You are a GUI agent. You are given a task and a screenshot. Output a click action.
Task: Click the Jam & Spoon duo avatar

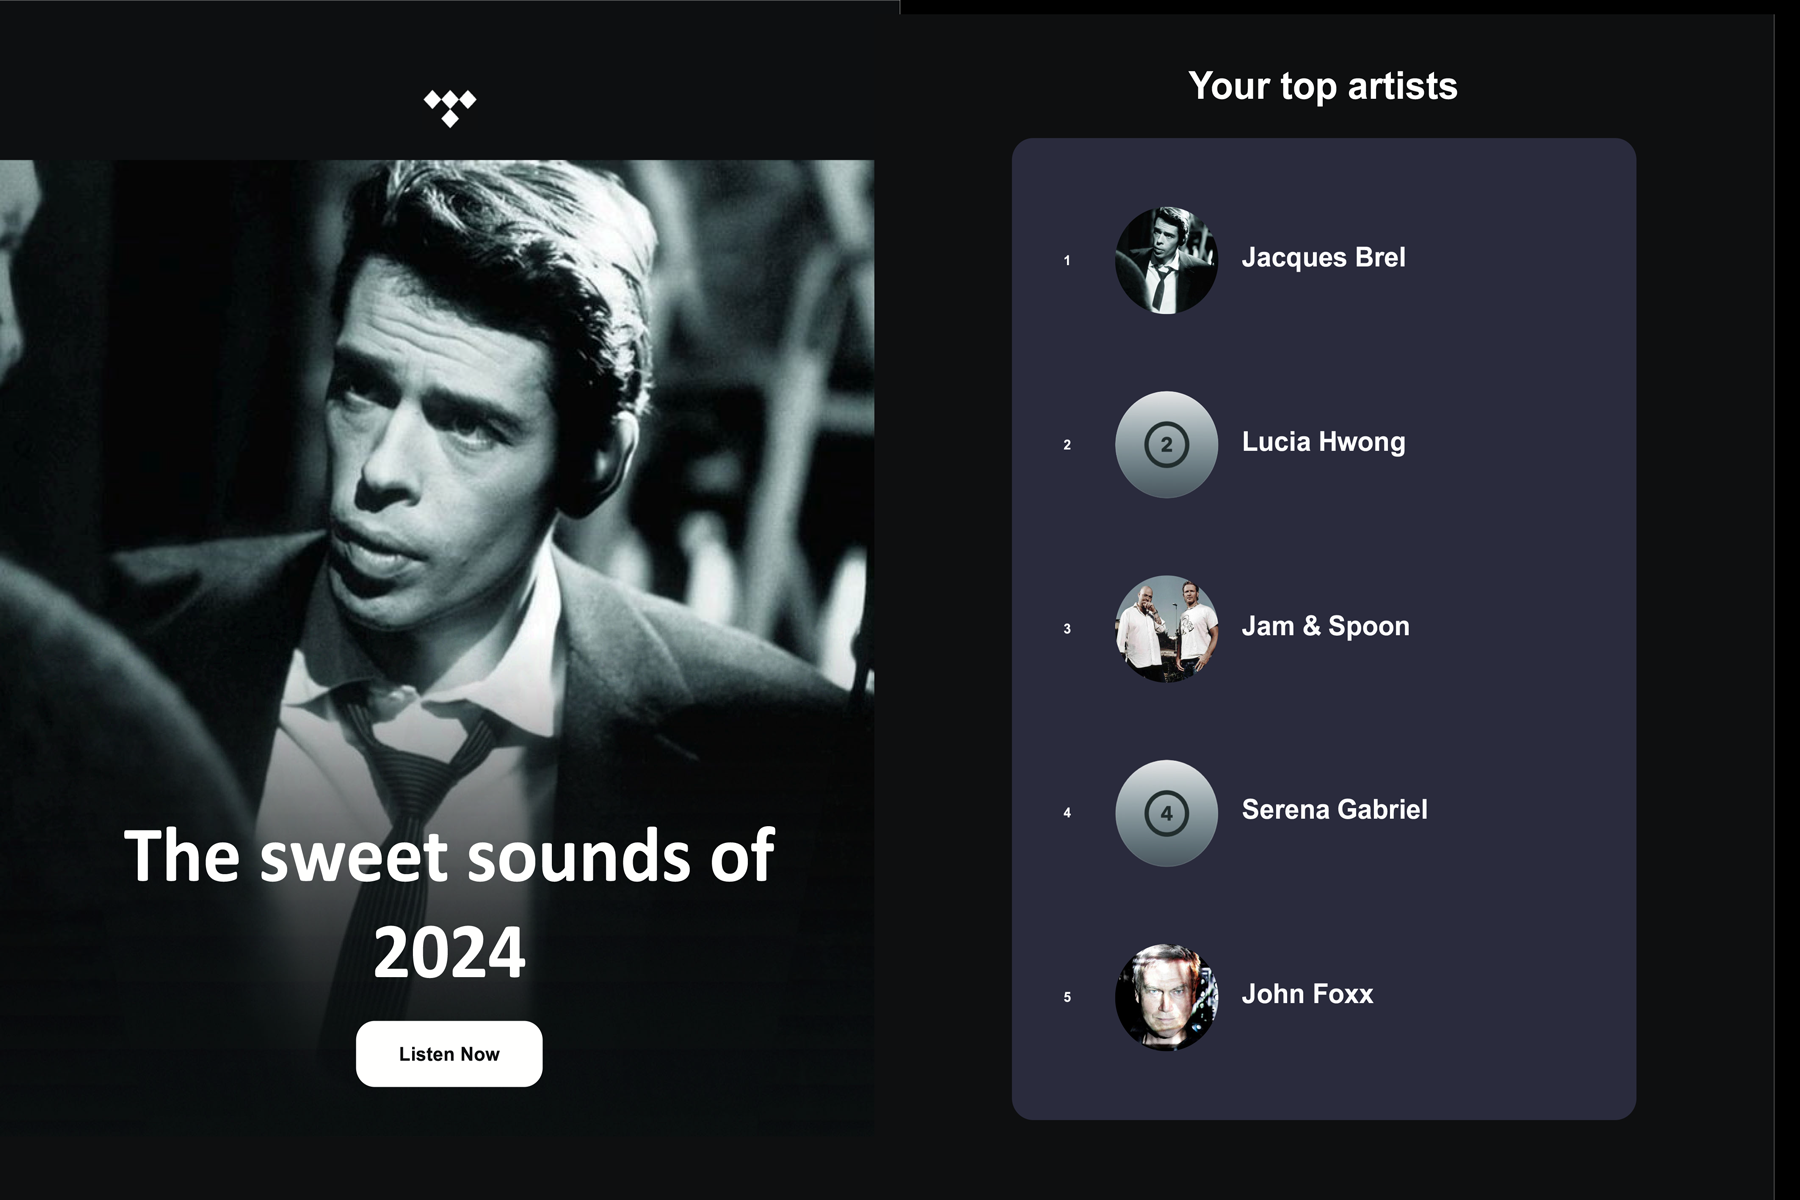[1166, 629]
